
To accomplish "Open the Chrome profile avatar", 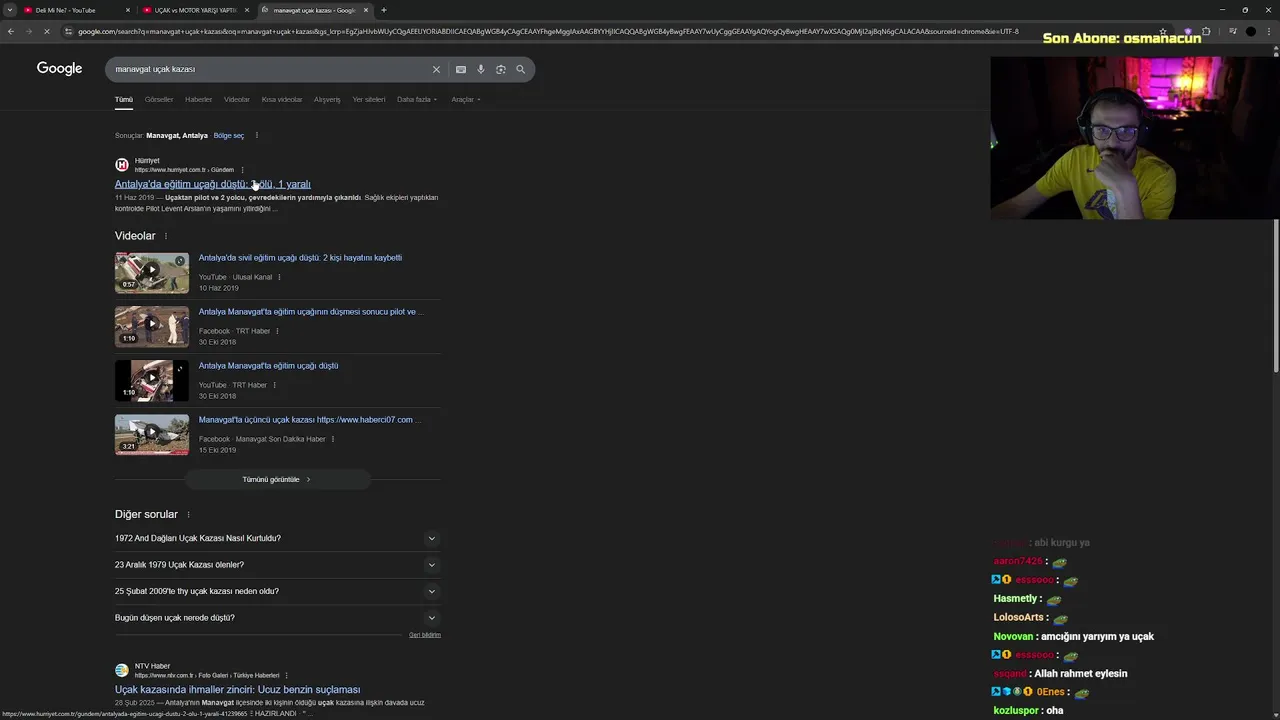I will [1250, 31].
